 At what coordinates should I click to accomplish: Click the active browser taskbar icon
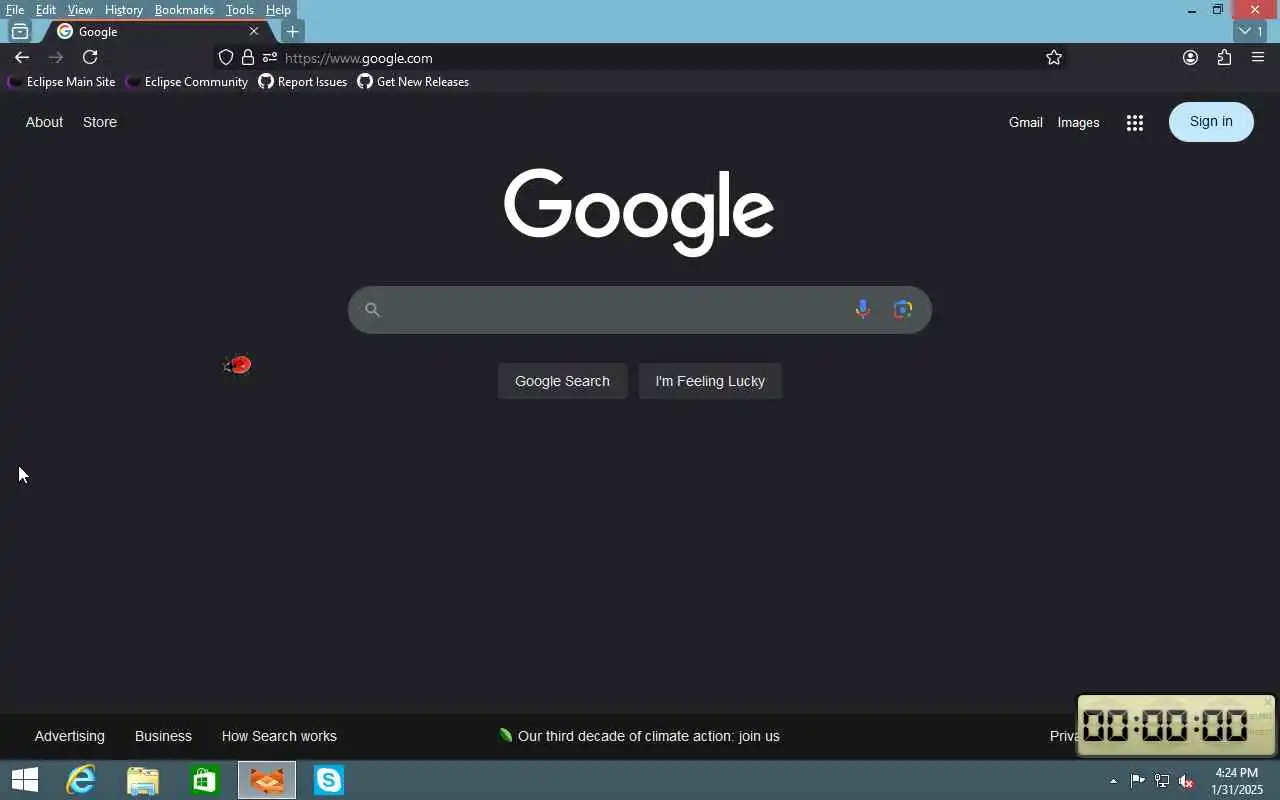click(x=267, y=780)
